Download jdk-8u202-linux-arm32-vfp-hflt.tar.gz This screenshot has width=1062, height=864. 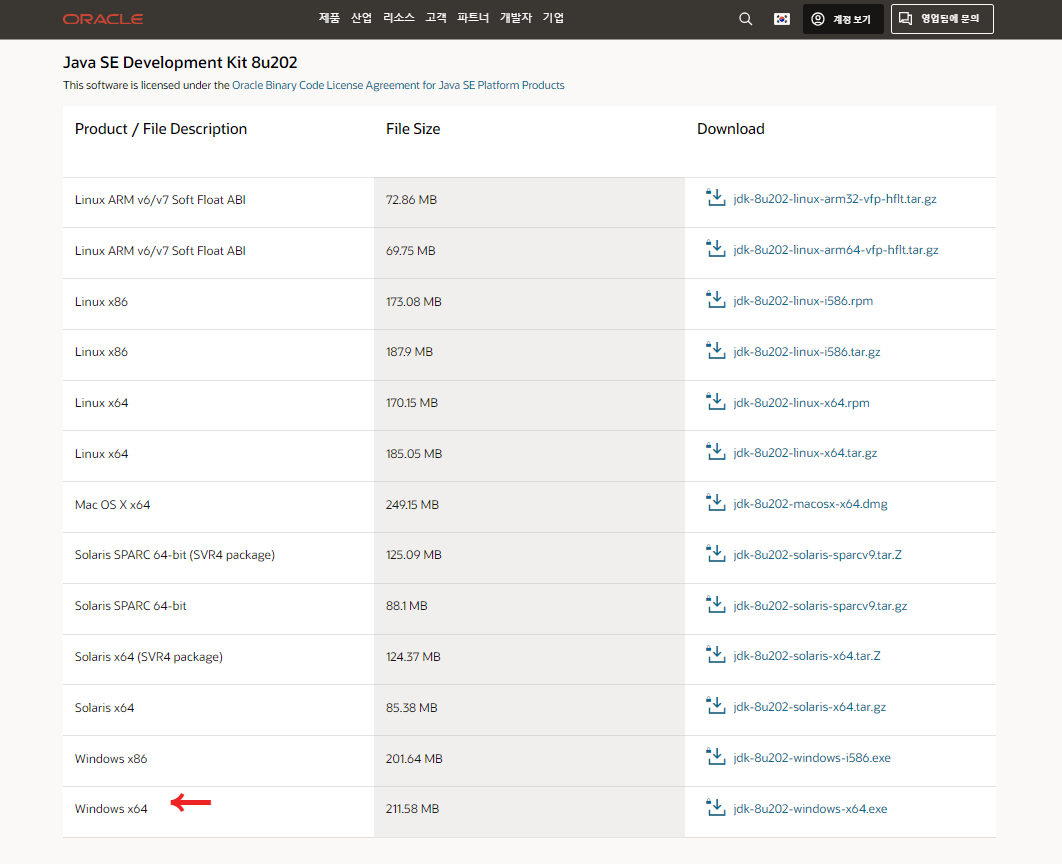point(834,199)
